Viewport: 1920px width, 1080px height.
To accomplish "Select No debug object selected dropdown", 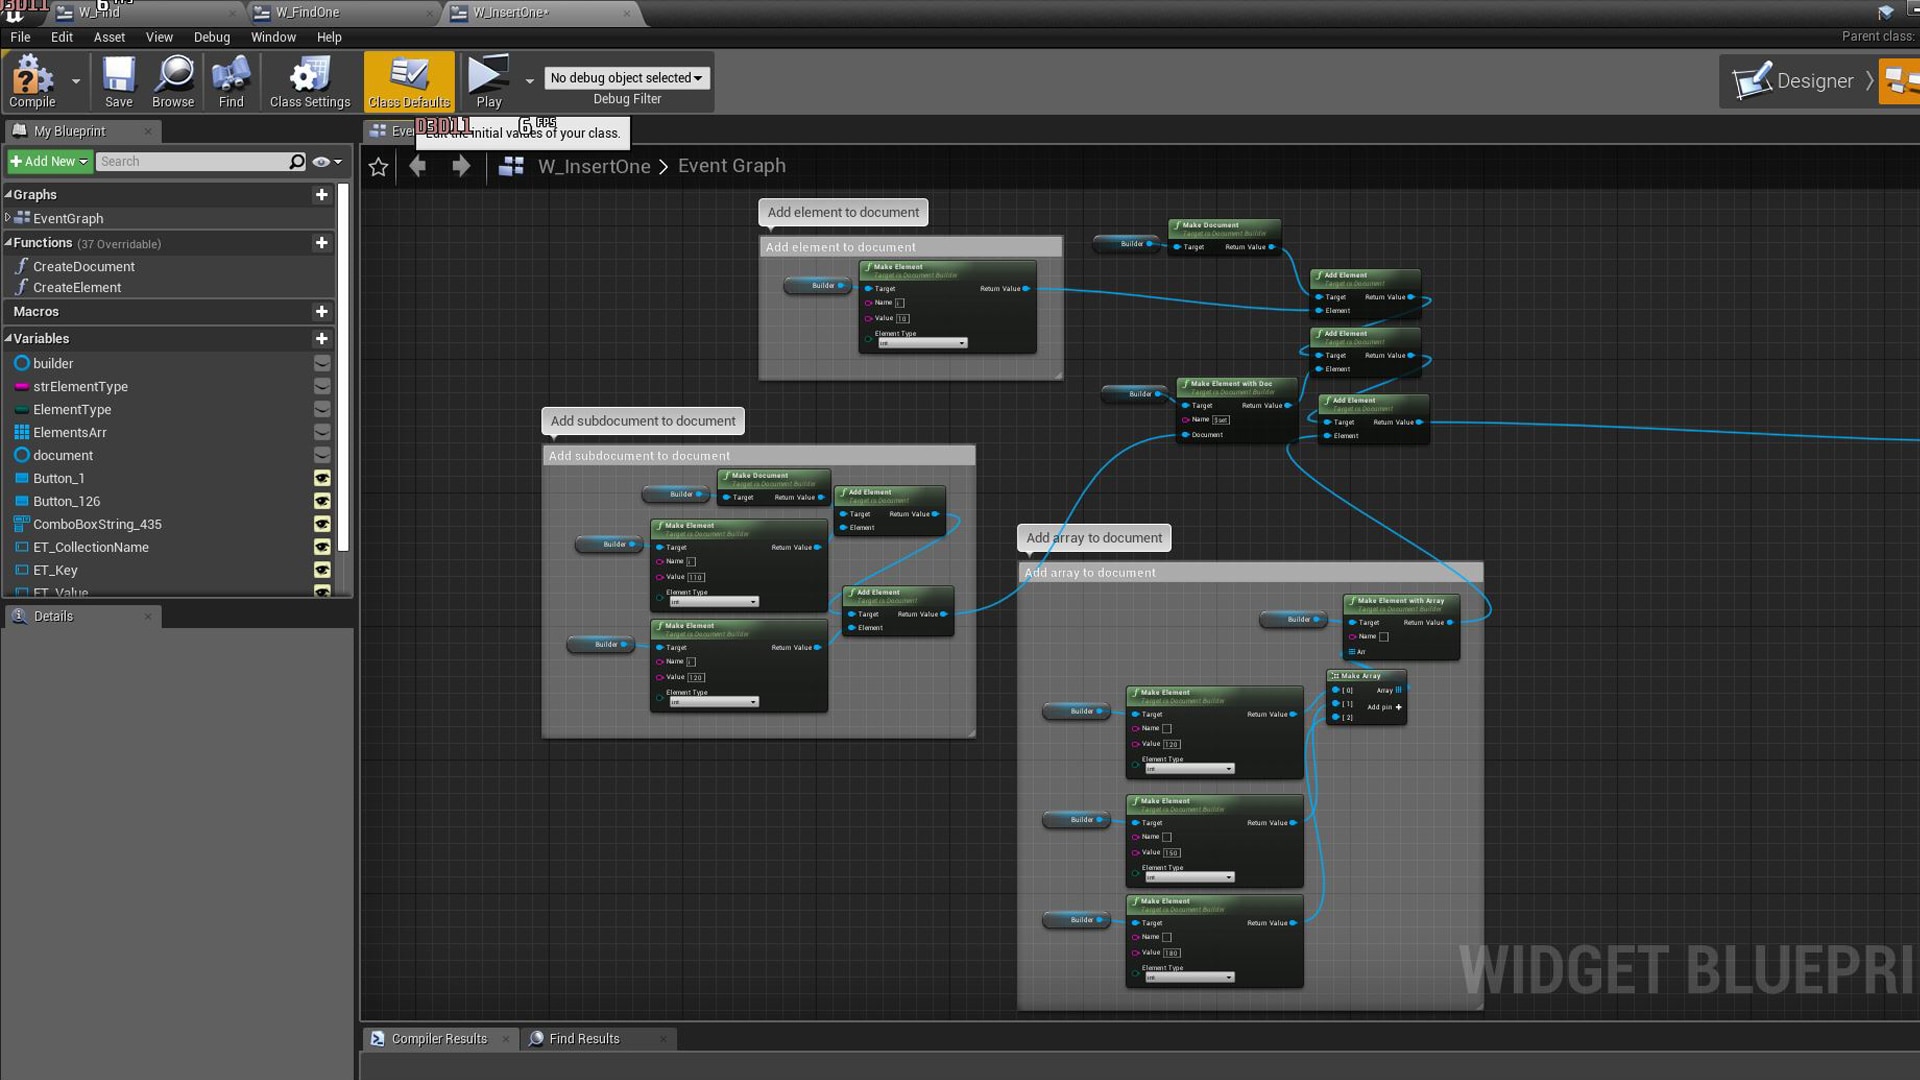I will click(626, 78).
